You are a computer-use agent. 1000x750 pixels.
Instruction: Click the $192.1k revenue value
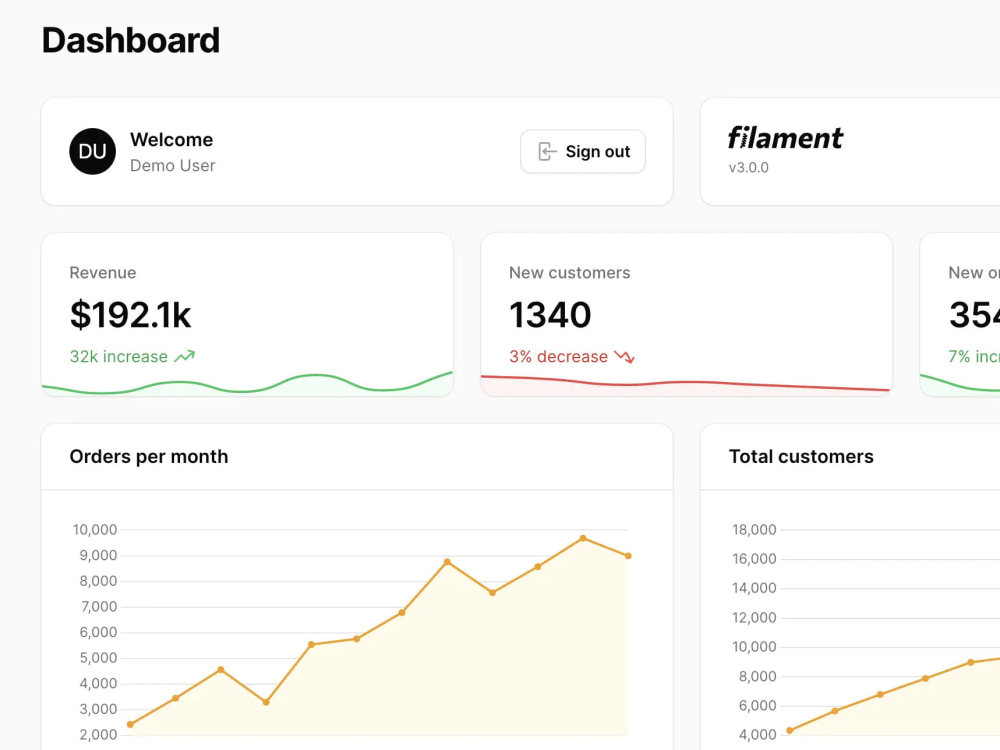click(130, 315)
